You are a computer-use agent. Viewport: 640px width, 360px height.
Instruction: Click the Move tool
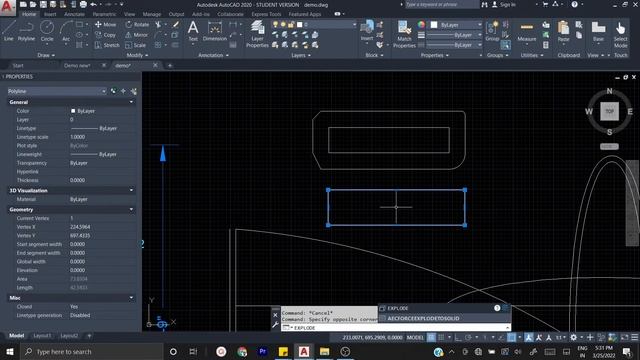(x=105, y=24)
